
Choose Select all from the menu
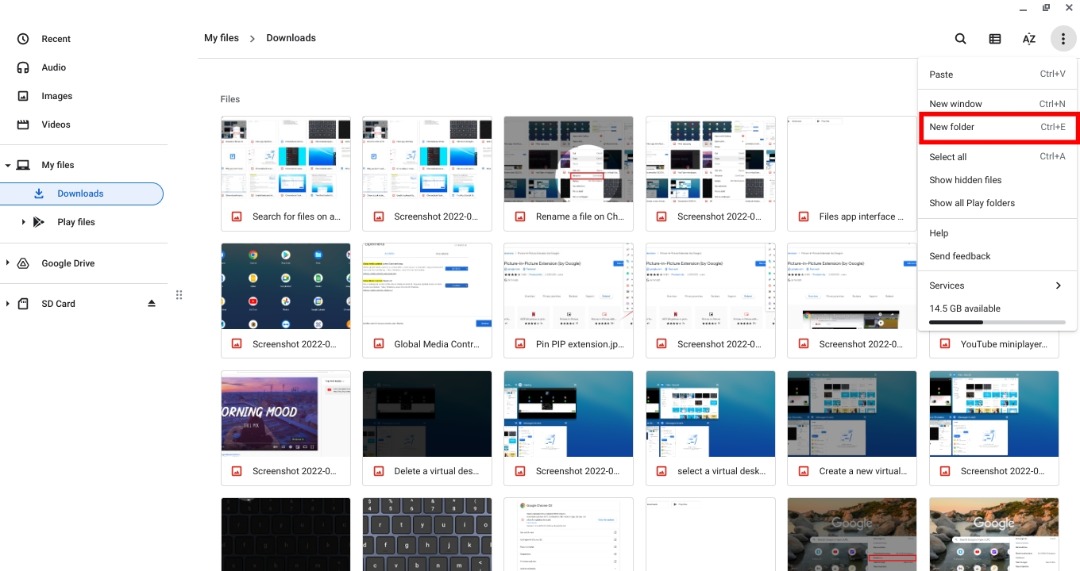pyautogui.click(x=997, y=157)
